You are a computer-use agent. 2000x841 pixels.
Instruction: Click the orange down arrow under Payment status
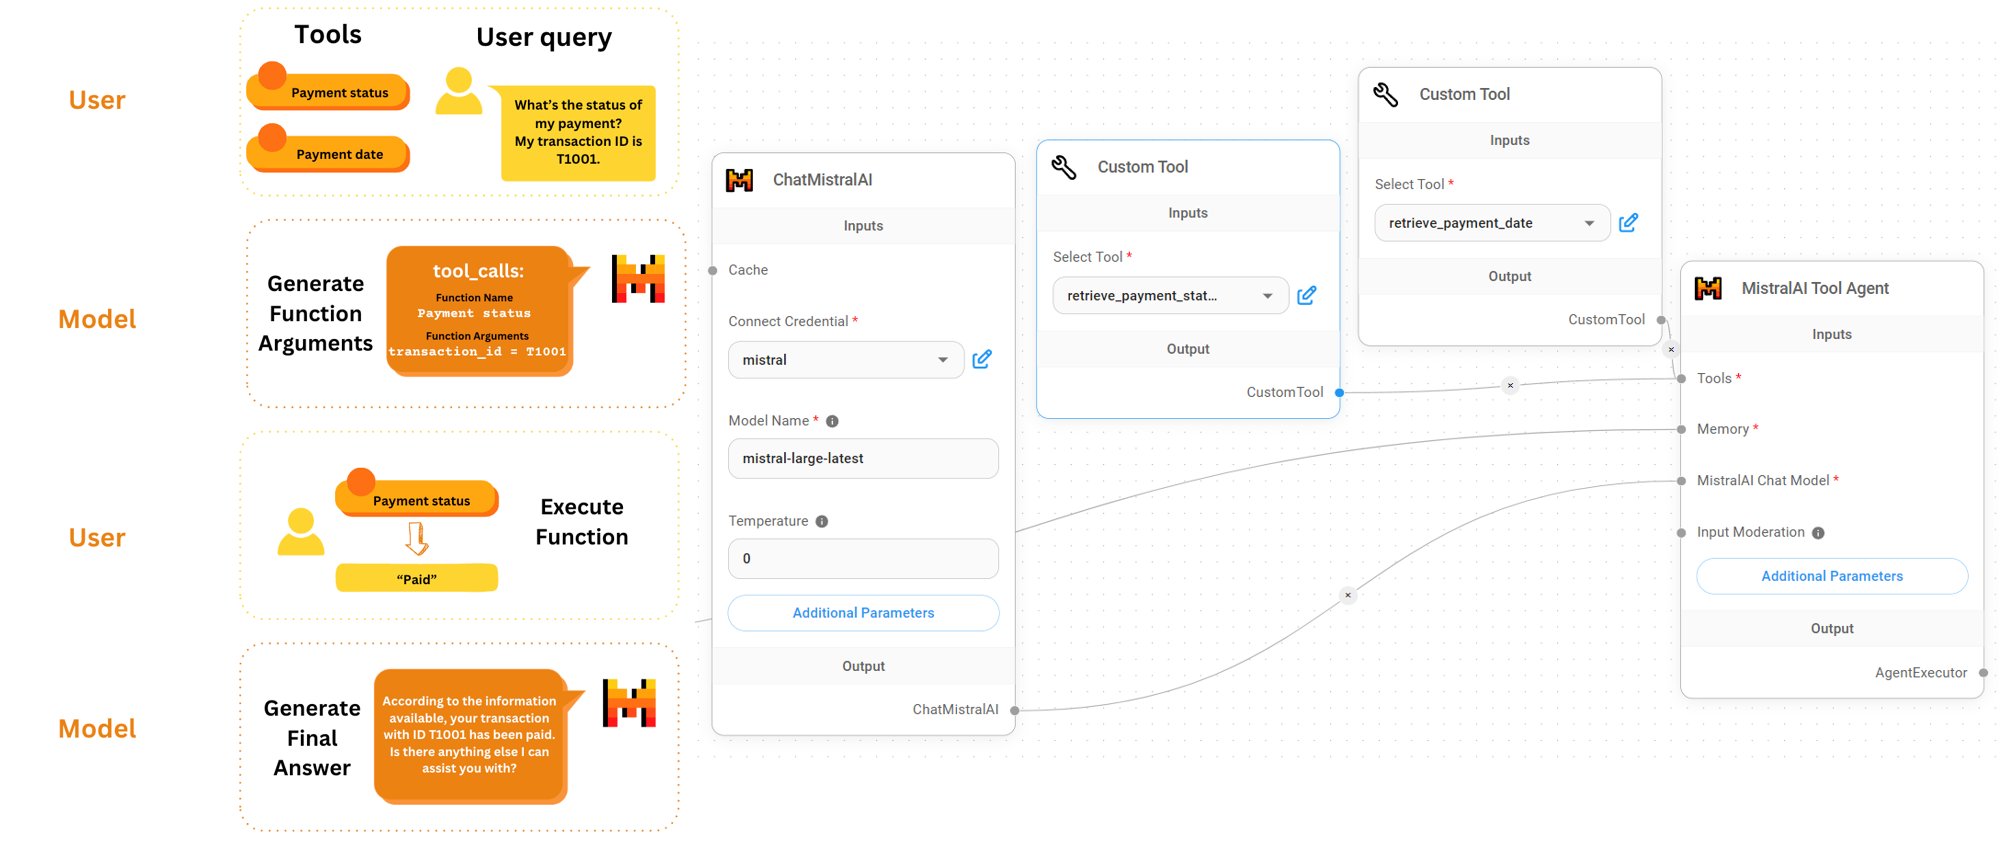(417, 540)
